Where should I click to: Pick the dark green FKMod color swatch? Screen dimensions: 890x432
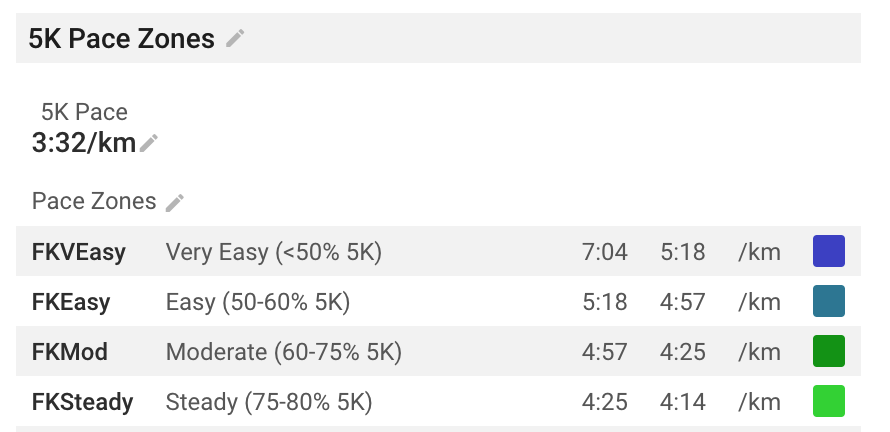(829, 351)
